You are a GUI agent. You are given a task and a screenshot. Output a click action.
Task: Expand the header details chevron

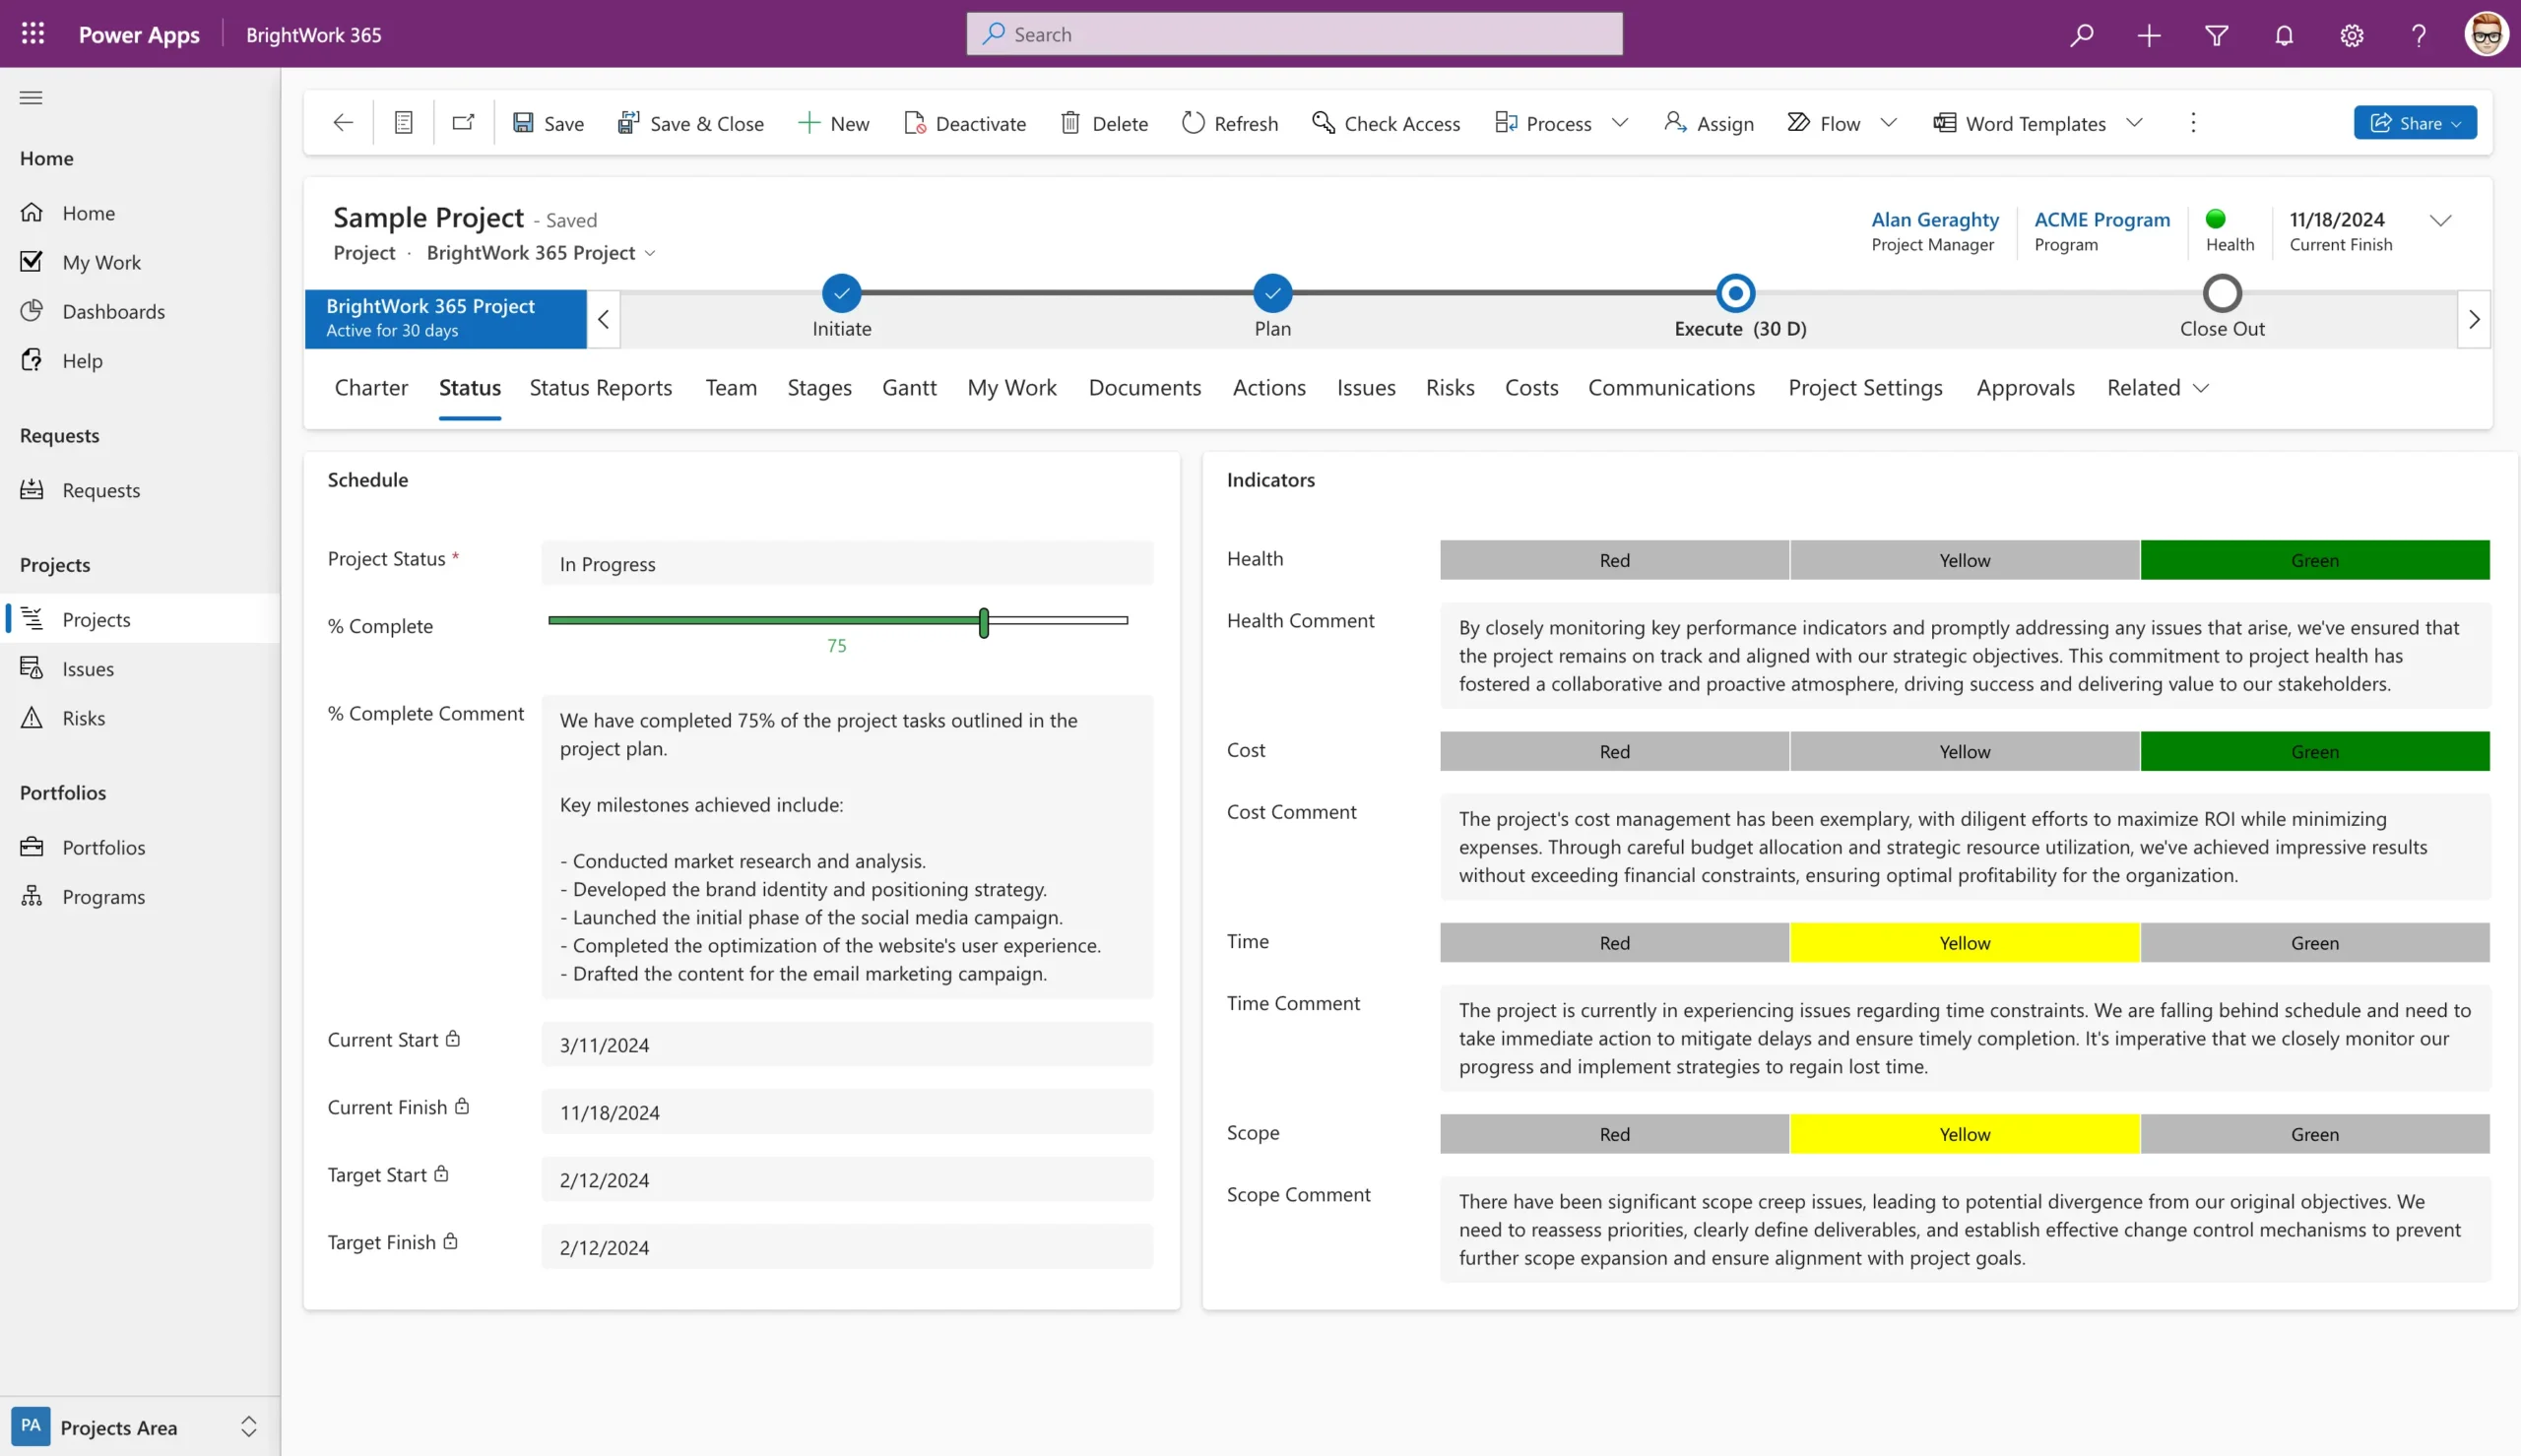pyautogui.click(x=2440, y=220)
